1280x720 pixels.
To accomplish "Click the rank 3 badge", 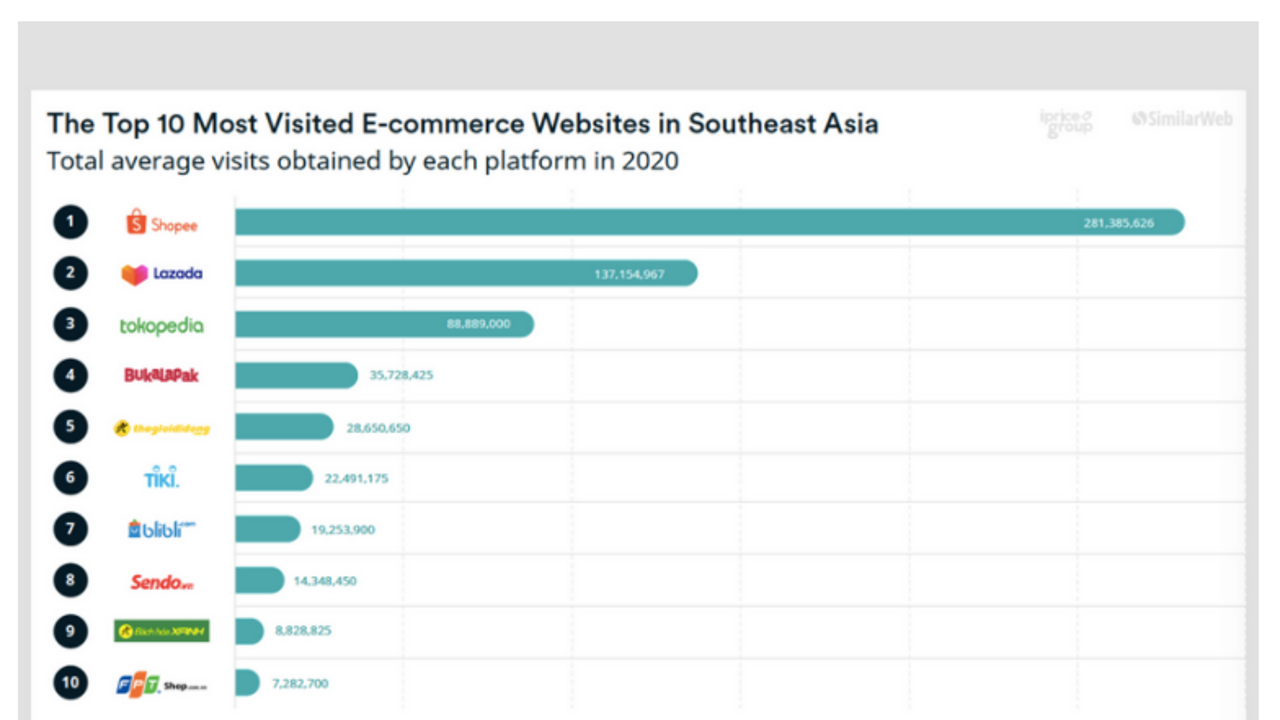I will point(70,324).
